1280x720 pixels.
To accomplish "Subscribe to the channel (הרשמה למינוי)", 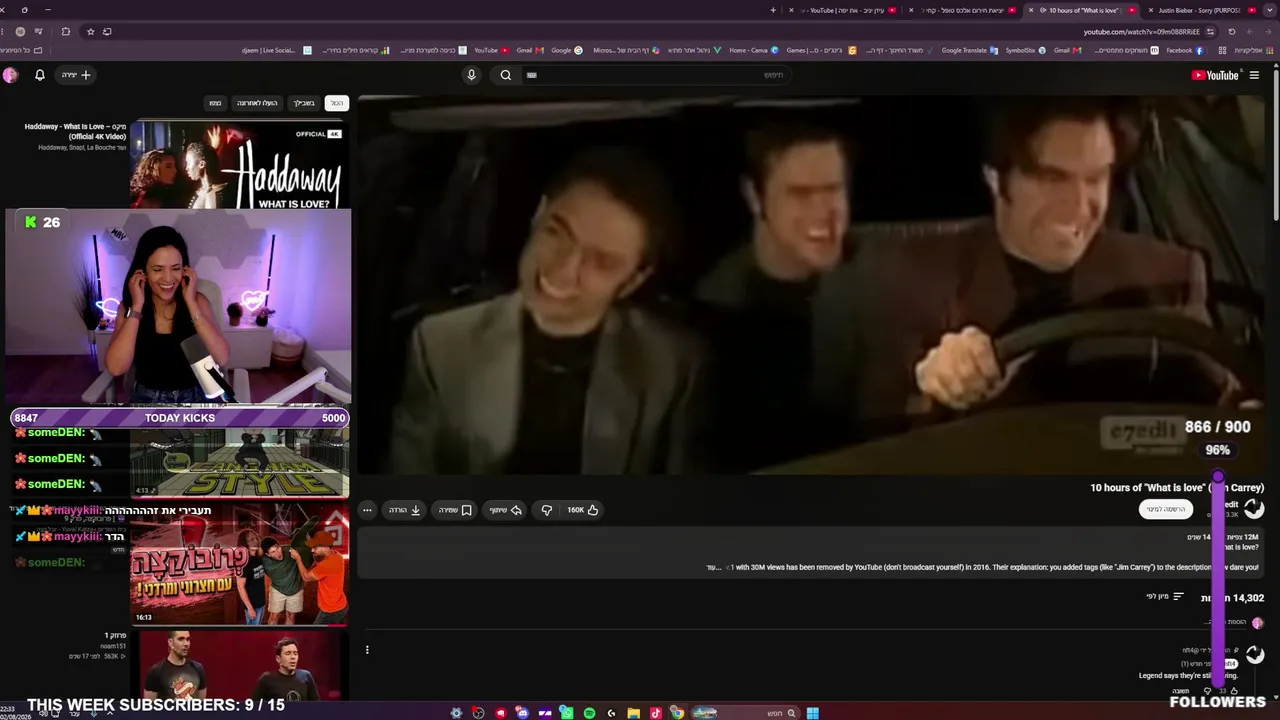I will pos(1166,509).
